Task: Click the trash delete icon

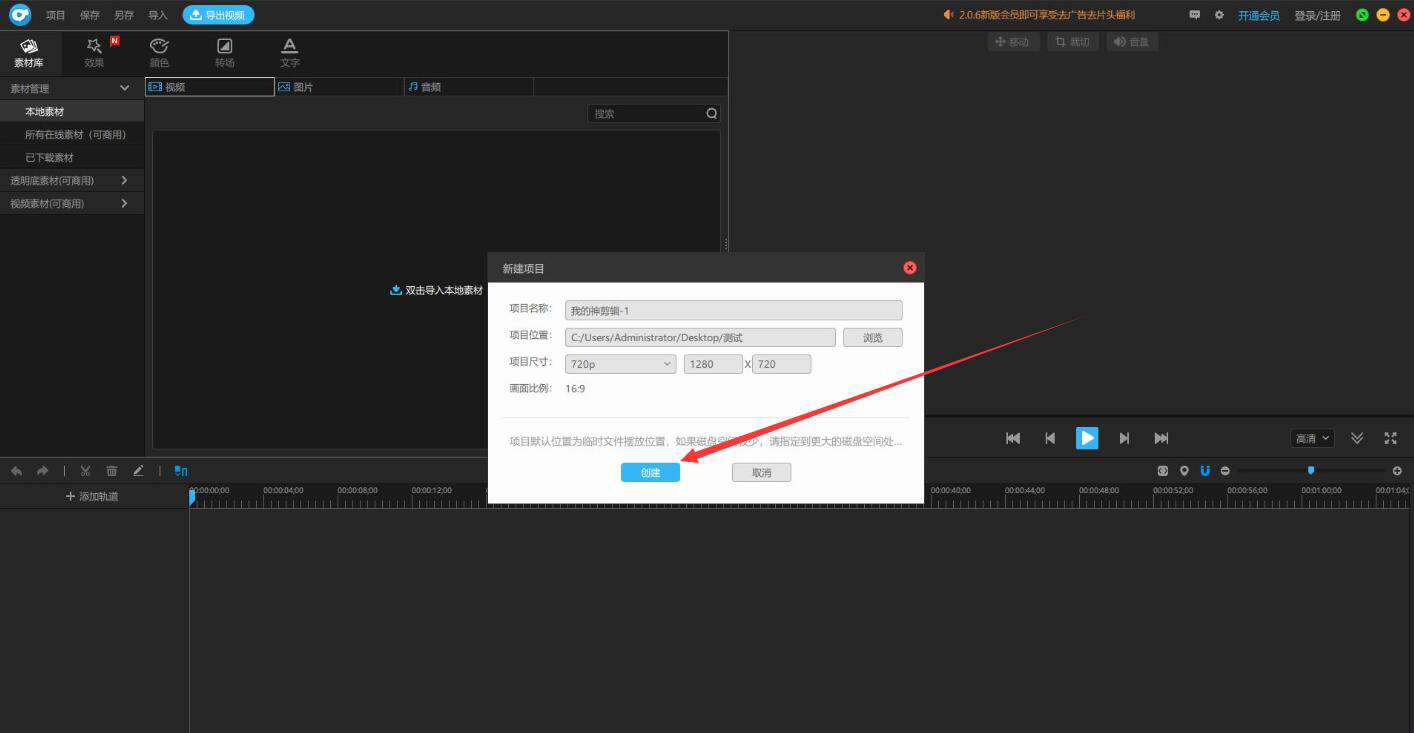Action: pos(112,470)
